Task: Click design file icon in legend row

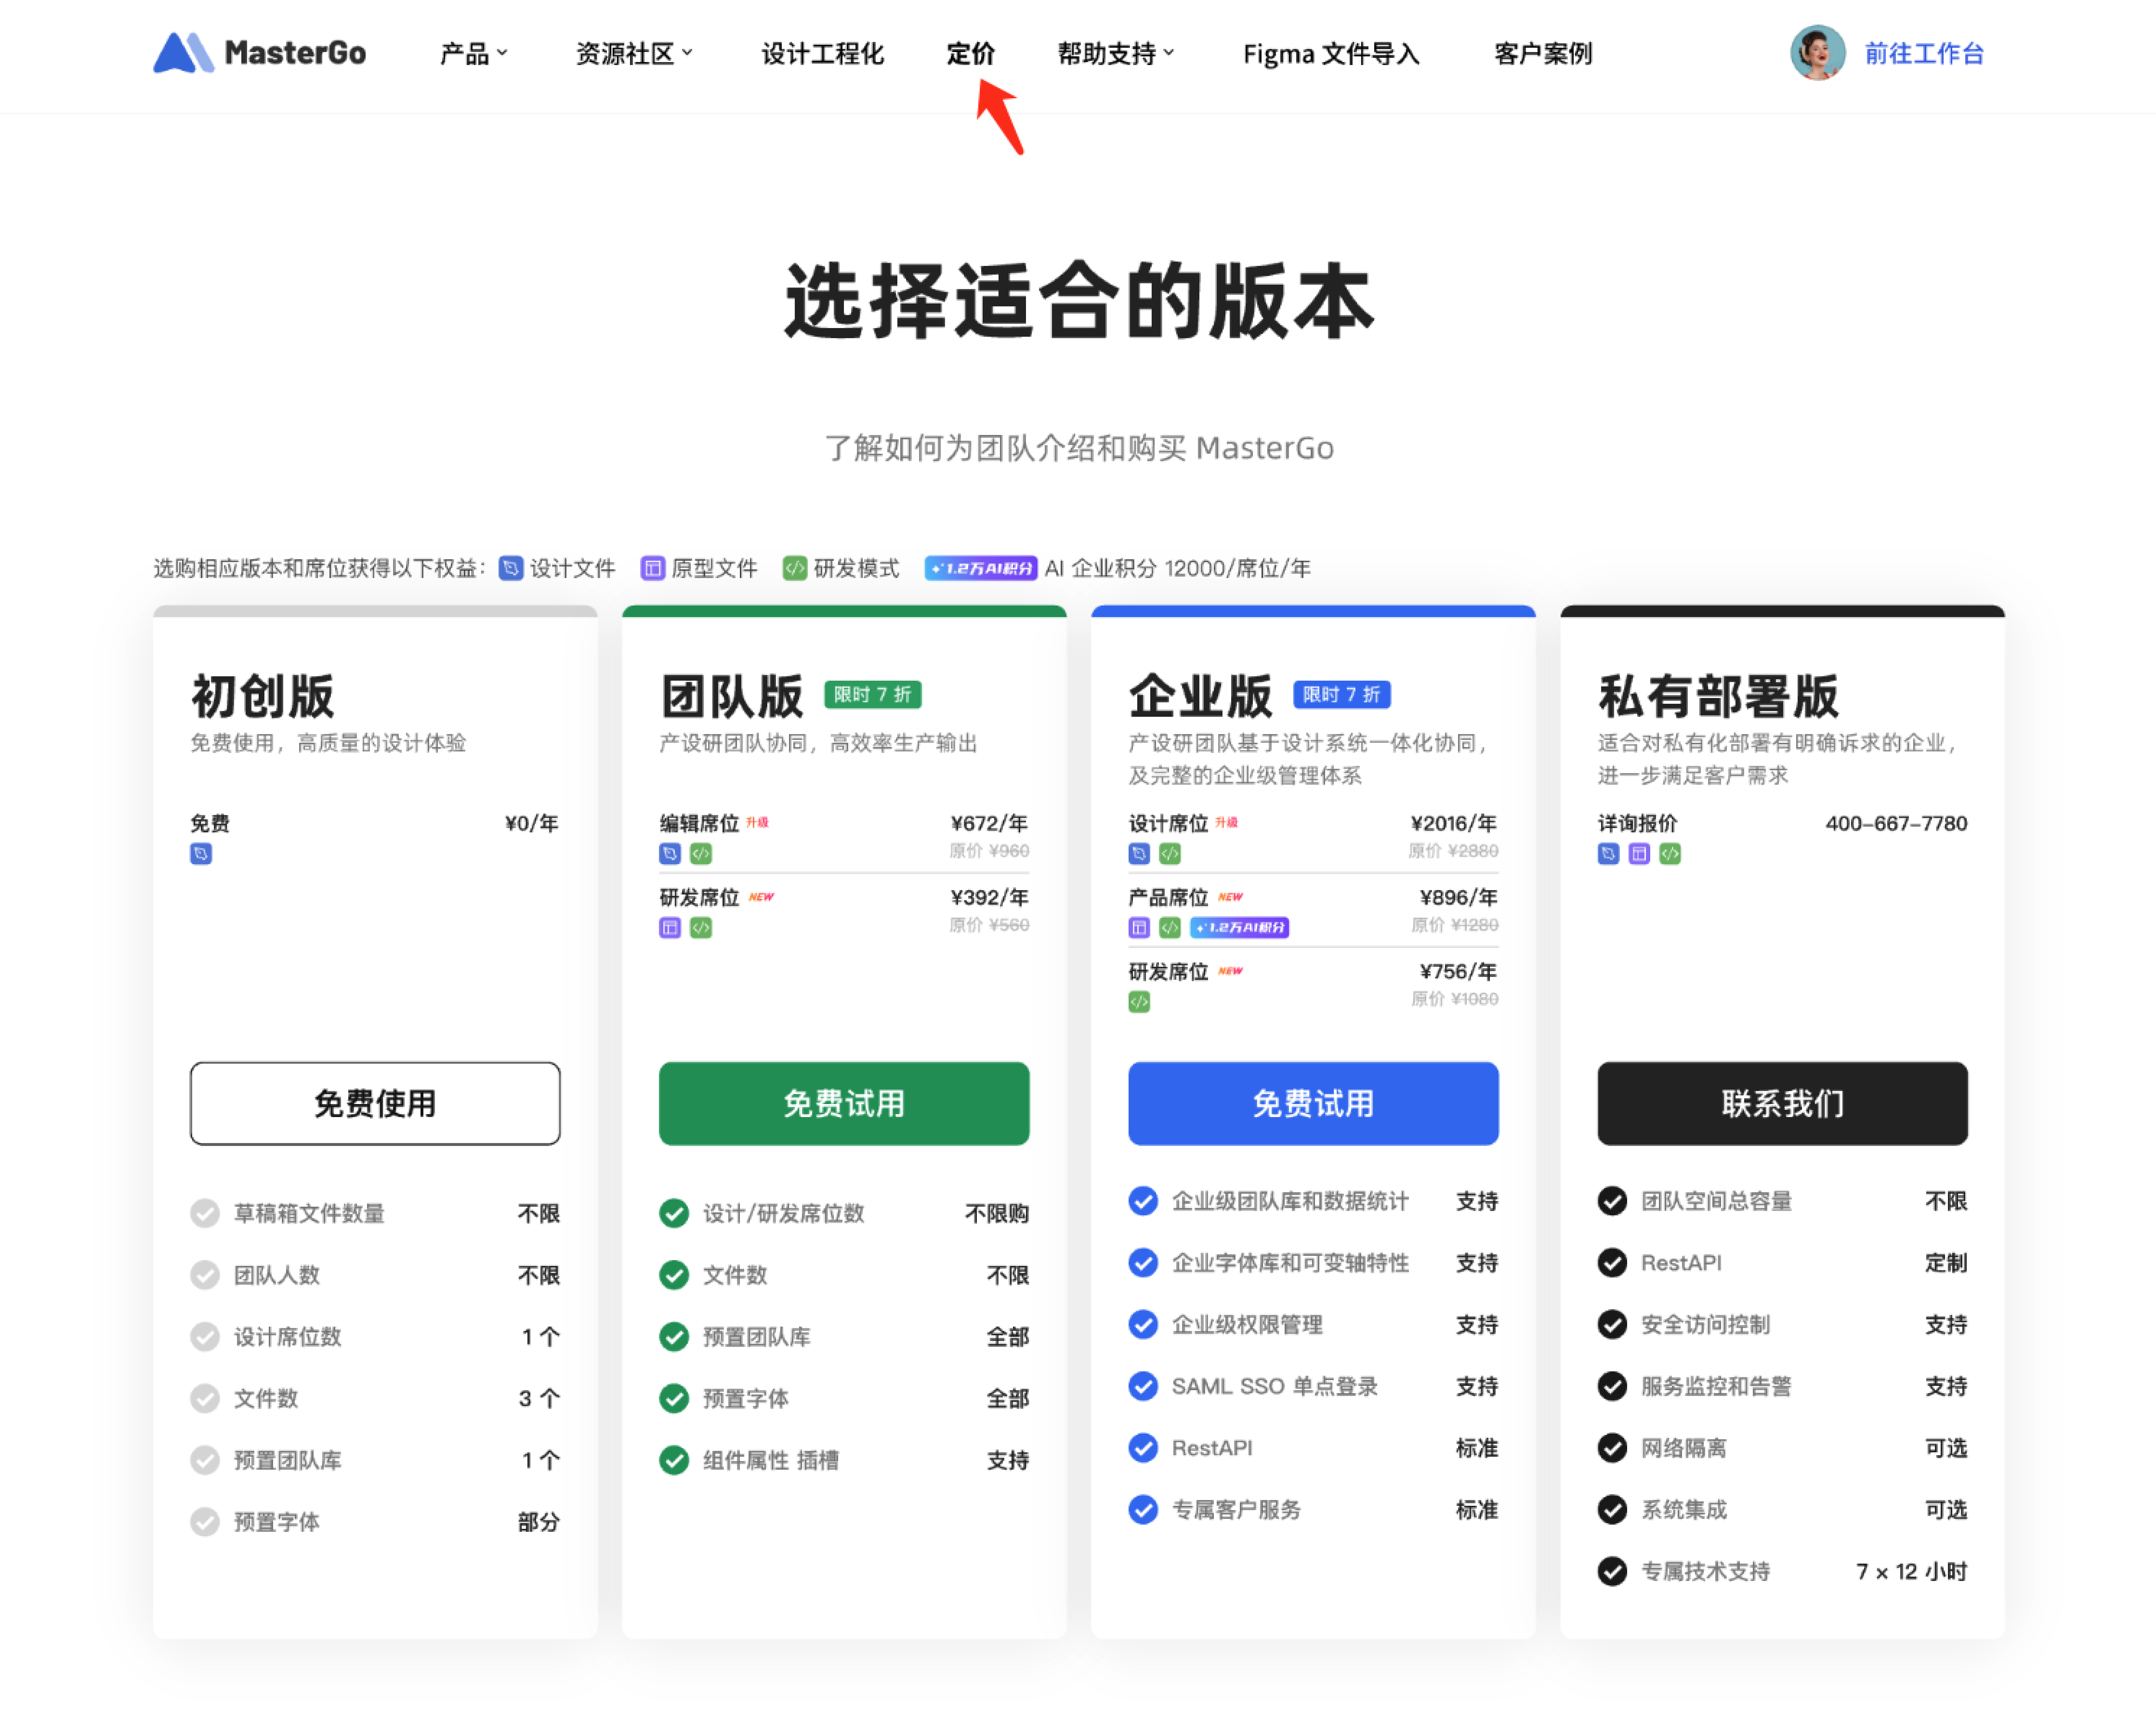Action: 511,568
